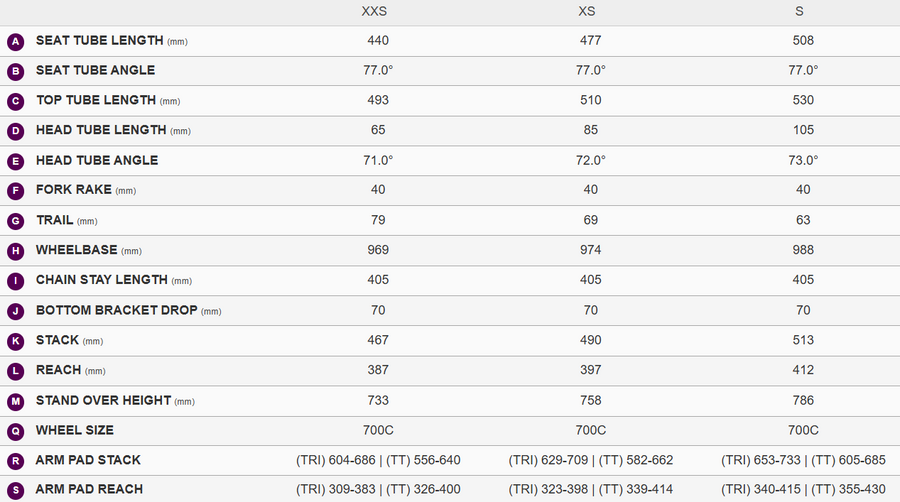Select the G icon next to Trail
Viewport: 900px width, 502px height.
(15, 221)
